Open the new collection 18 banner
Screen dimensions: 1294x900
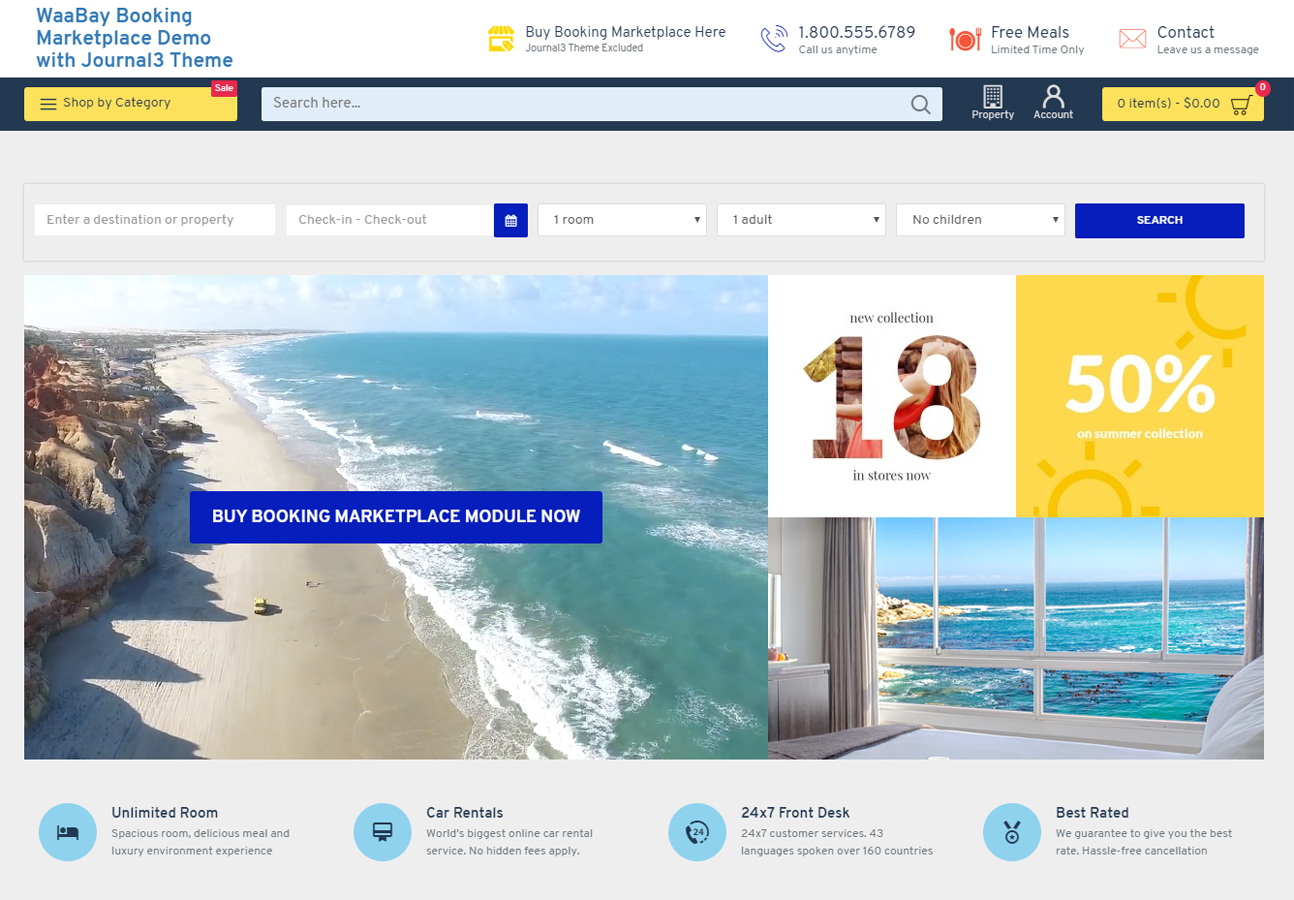pyautogui.click(x=892, y=396)
